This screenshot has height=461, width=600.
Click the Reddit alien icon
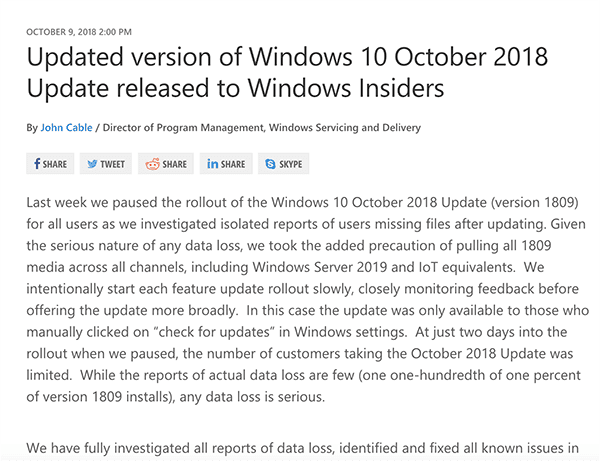click(153, 164)
